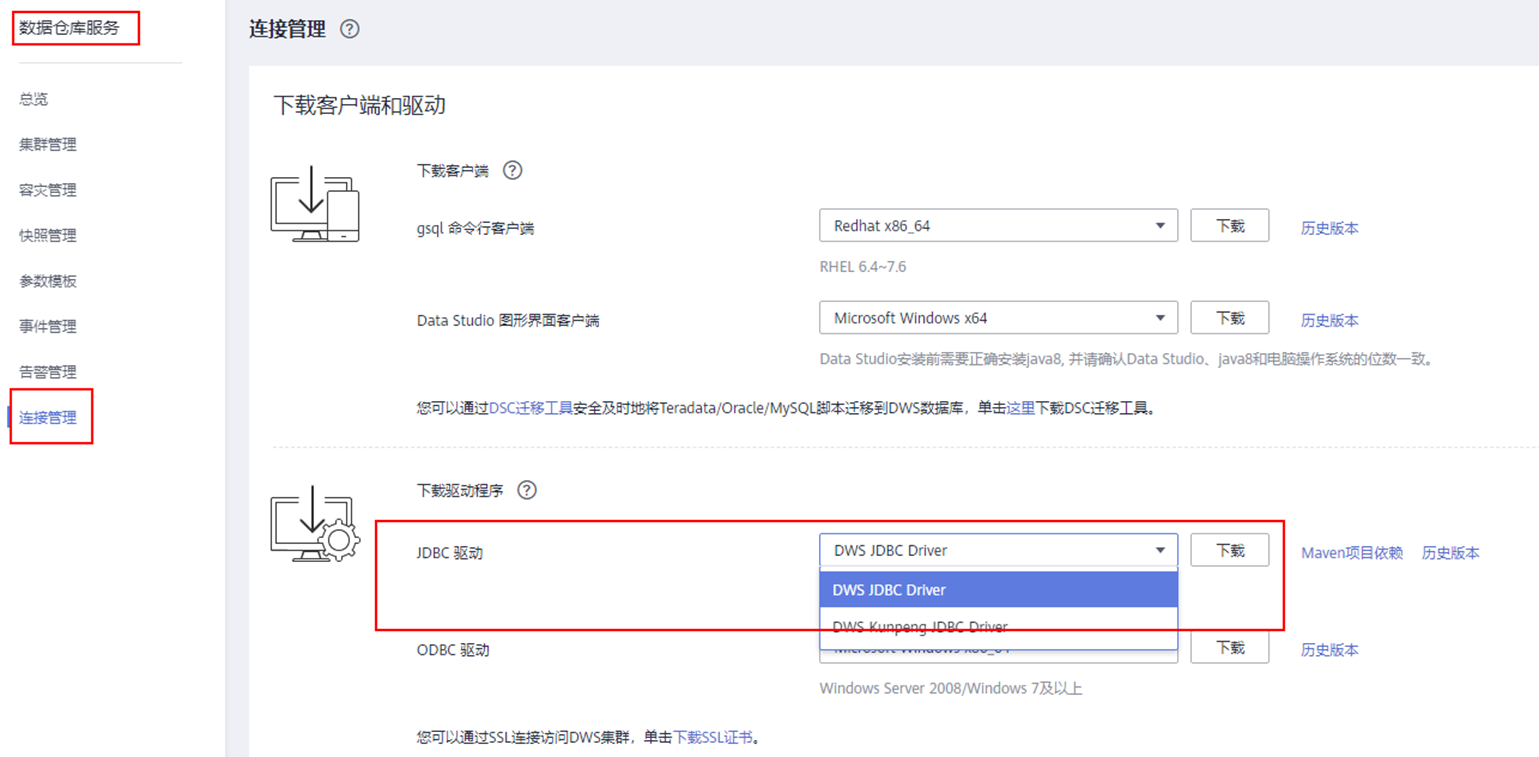Open 集群管理 from the sidebar
The image size is (1539, 757).
(48, 144)
